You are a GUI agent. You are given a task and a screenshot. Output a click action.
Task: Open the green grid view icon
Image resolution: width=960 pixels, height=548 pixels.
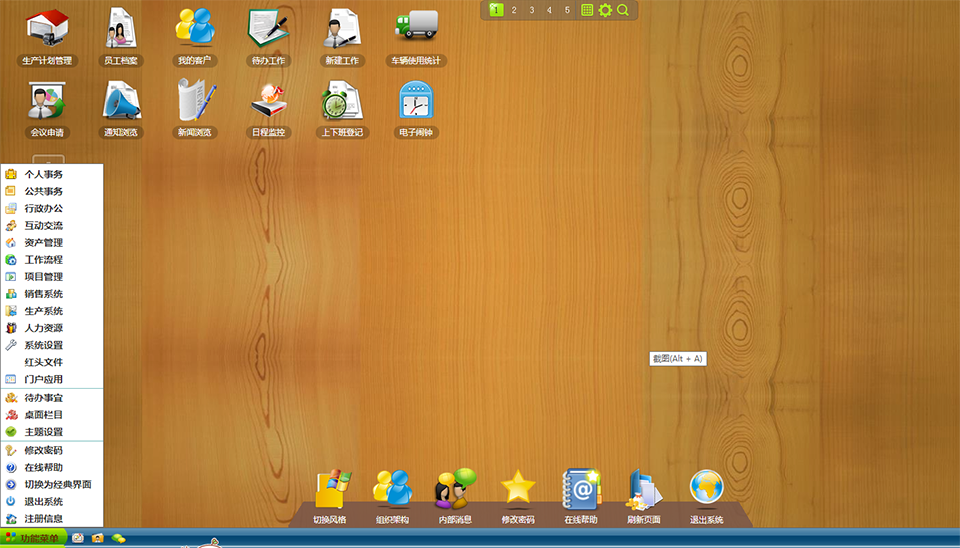(587, 10)
